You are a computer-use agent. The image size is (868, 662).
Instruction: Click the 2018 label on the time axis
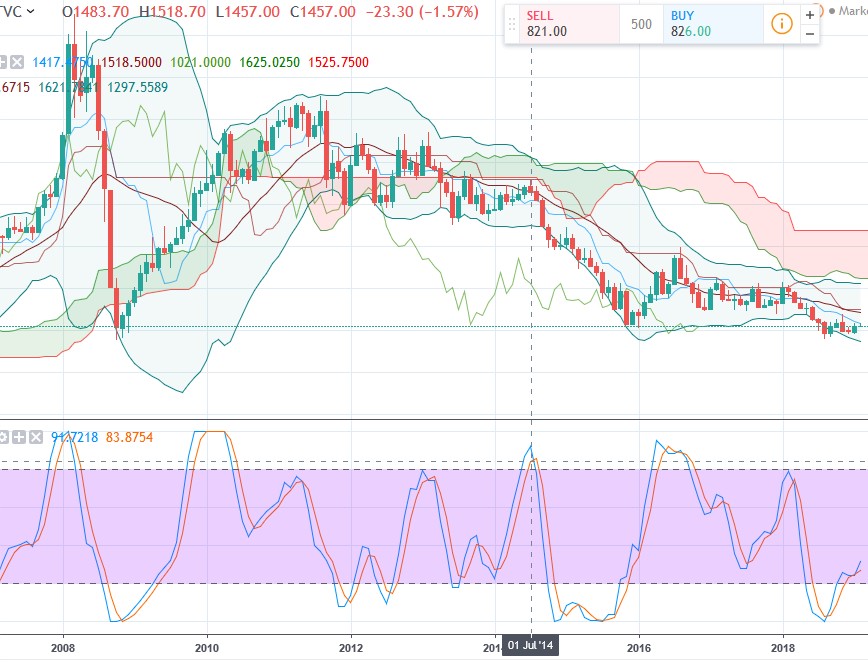pos(783,648)
